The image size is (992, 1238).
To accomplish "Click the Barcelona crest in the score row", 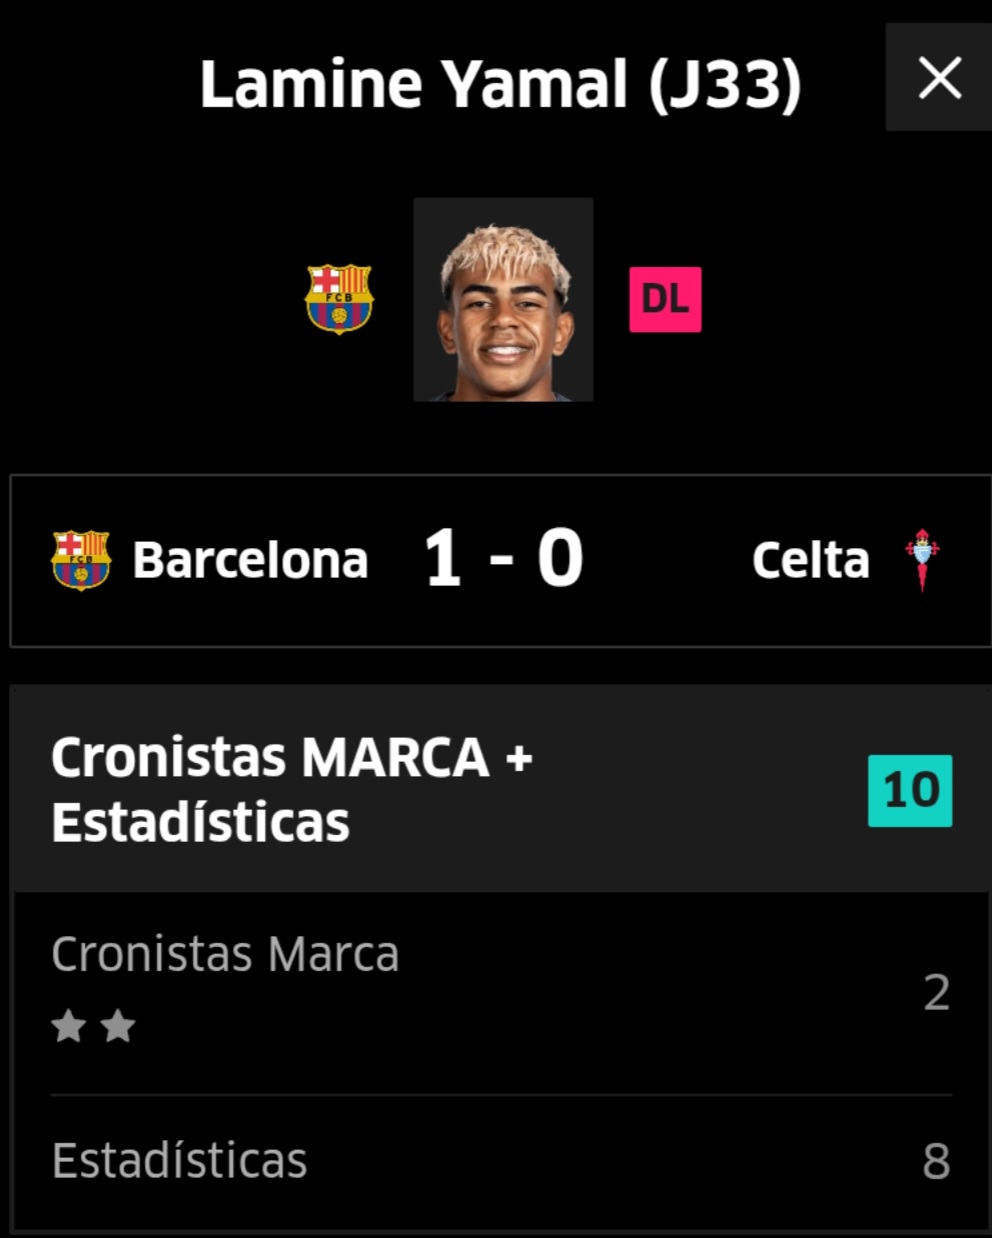I will (81, 559).
